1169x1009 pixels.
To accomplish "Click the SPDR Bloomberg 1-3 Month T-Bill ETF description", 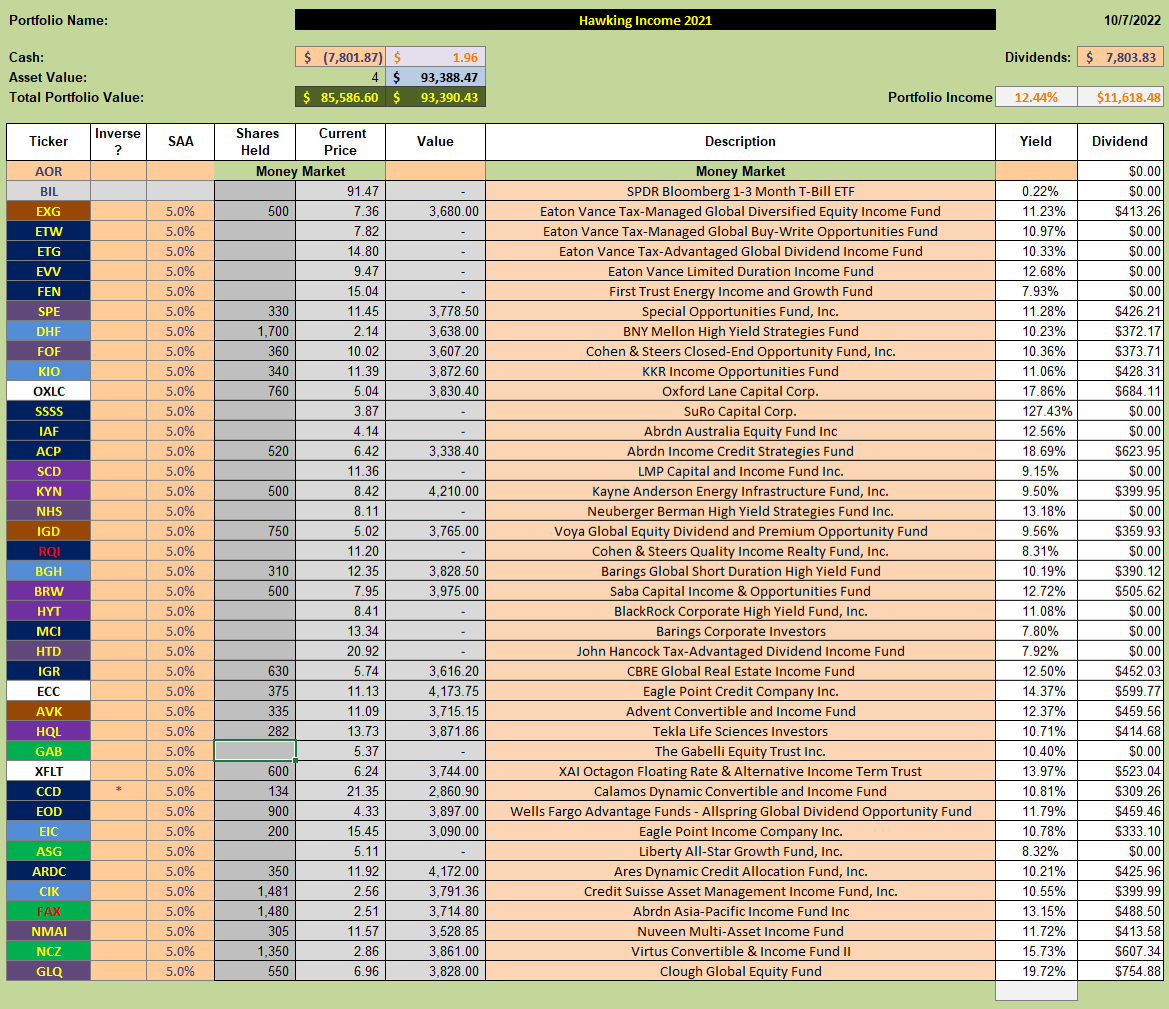I will pos(740,192).
